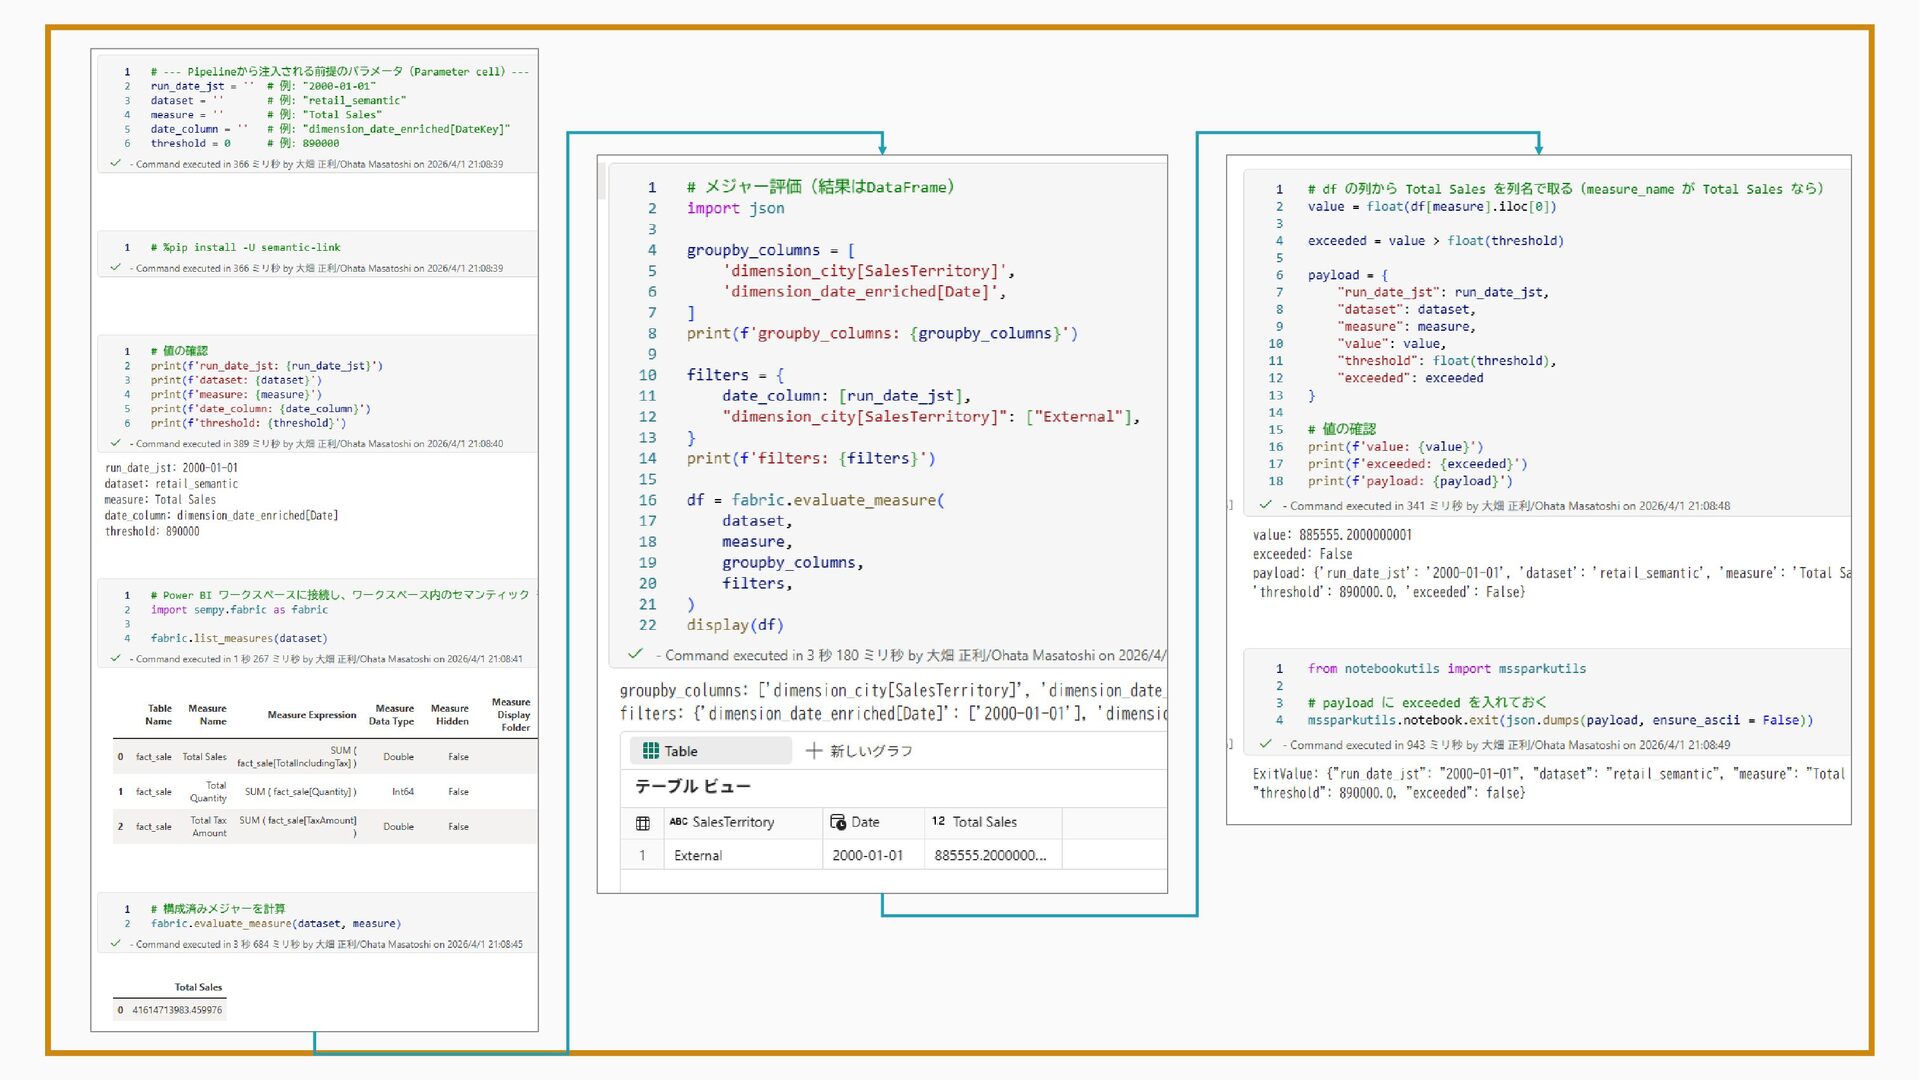The image size is (1920, 1080).
Task: Click the SalesTerritory column header
Action: tap(733, 822)
